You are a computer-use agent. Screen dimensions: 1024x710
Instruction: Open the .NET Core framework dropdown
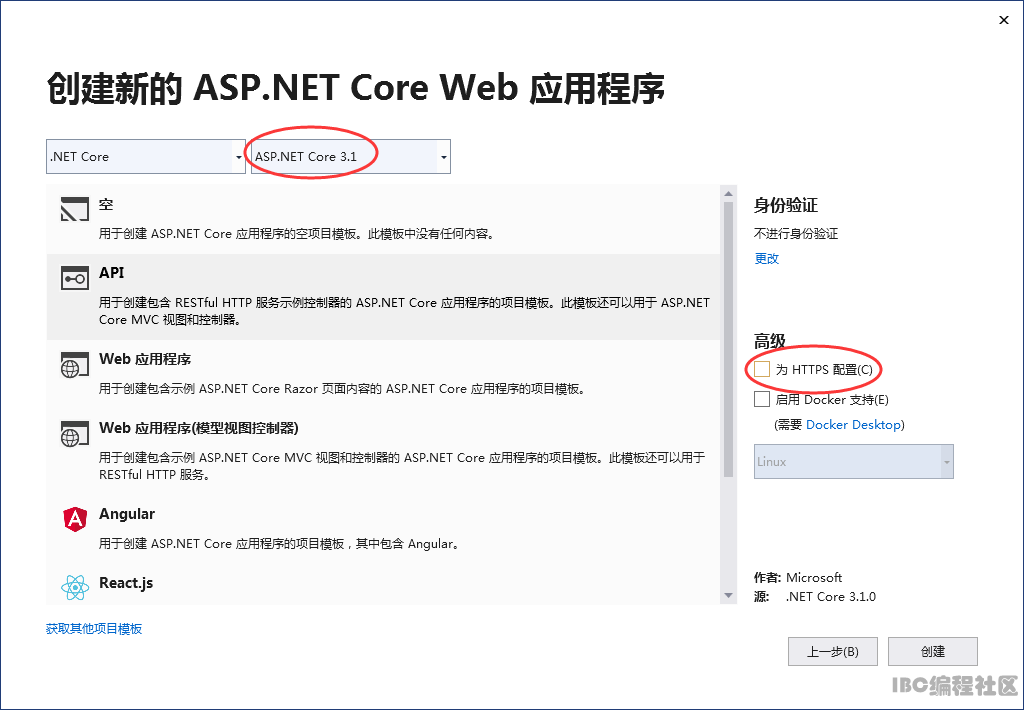pos(146,157)
